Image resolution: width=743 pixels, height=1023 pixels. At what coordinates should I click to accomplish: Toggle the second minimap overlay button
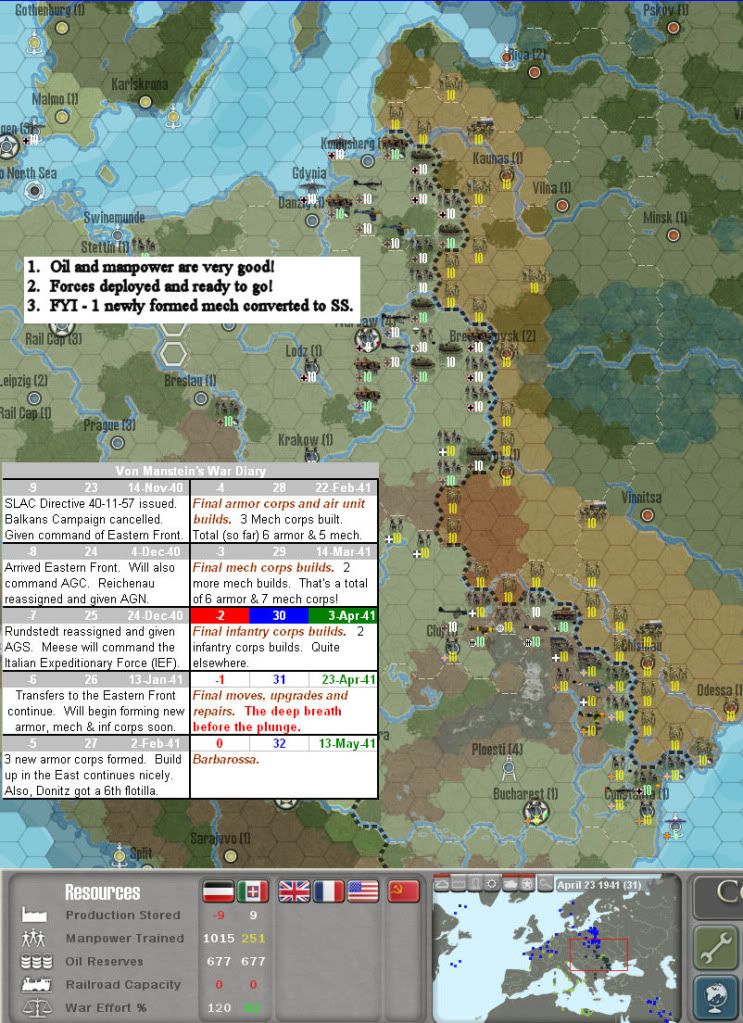pos(459,883)
